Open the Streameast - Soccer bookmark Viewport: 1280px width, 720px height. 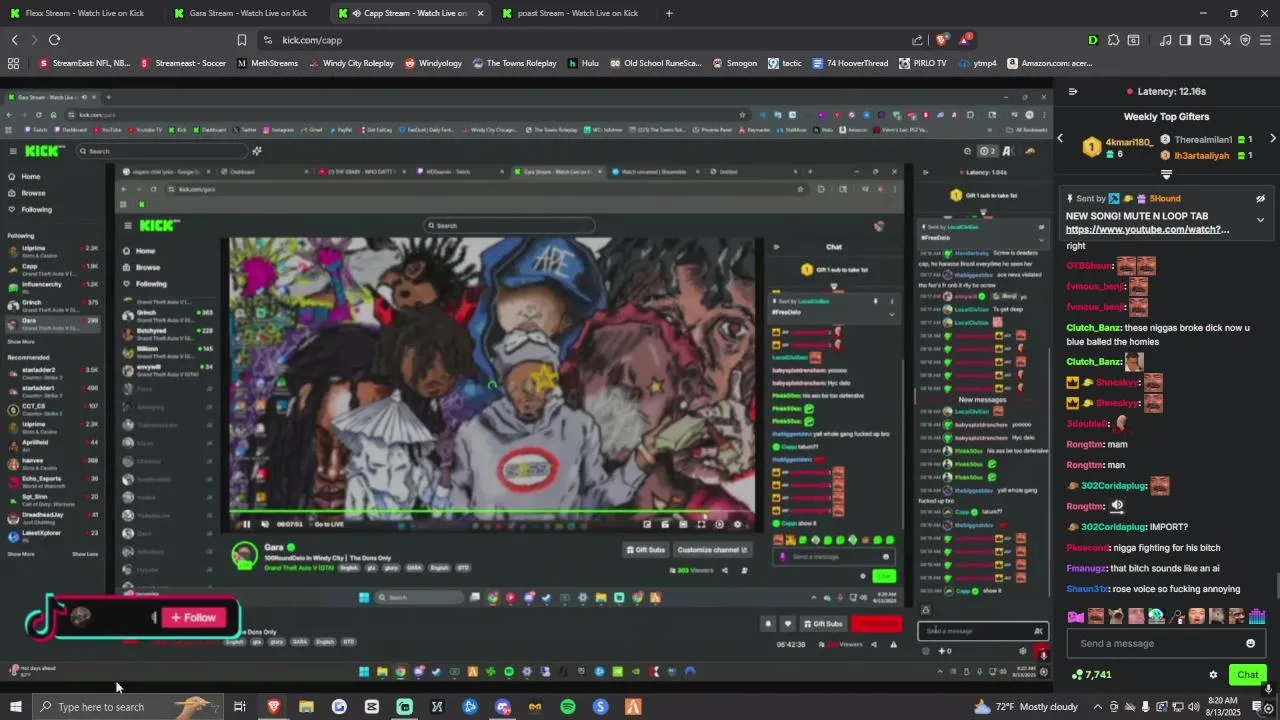184,63
